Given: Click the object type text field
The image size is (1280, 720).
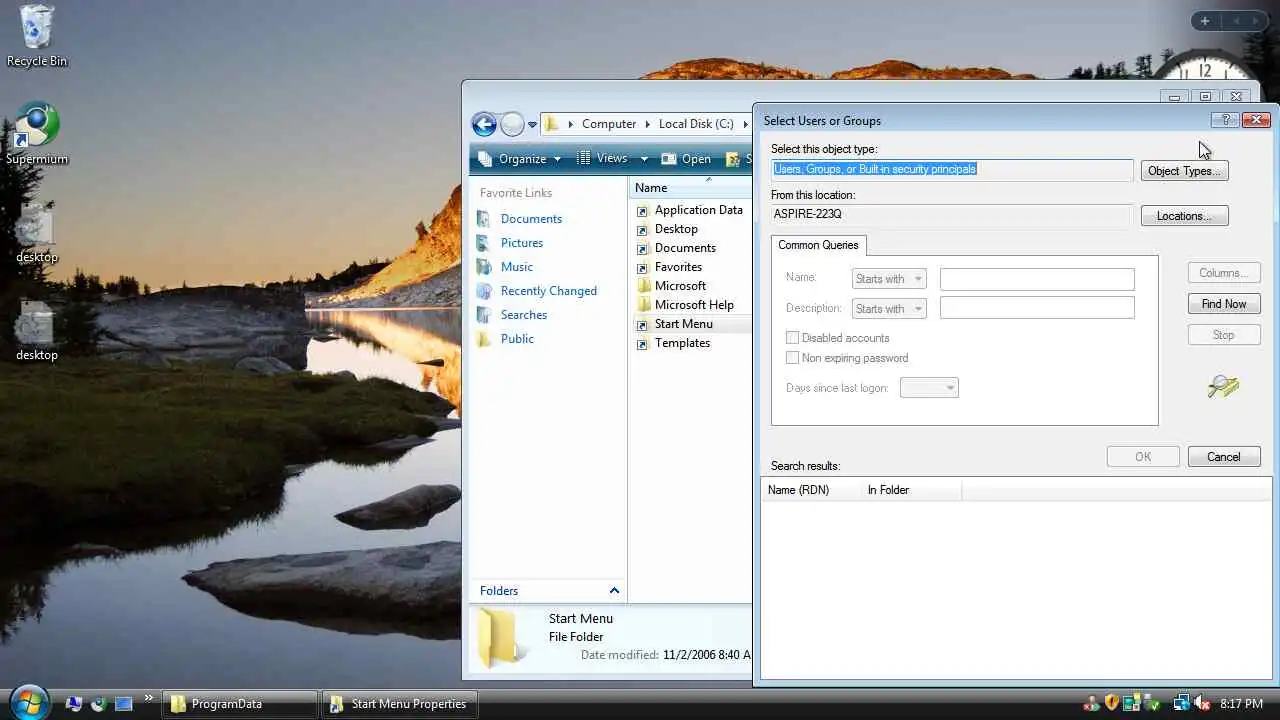Looking at the screenshot, I should click(x=952, y=170).
